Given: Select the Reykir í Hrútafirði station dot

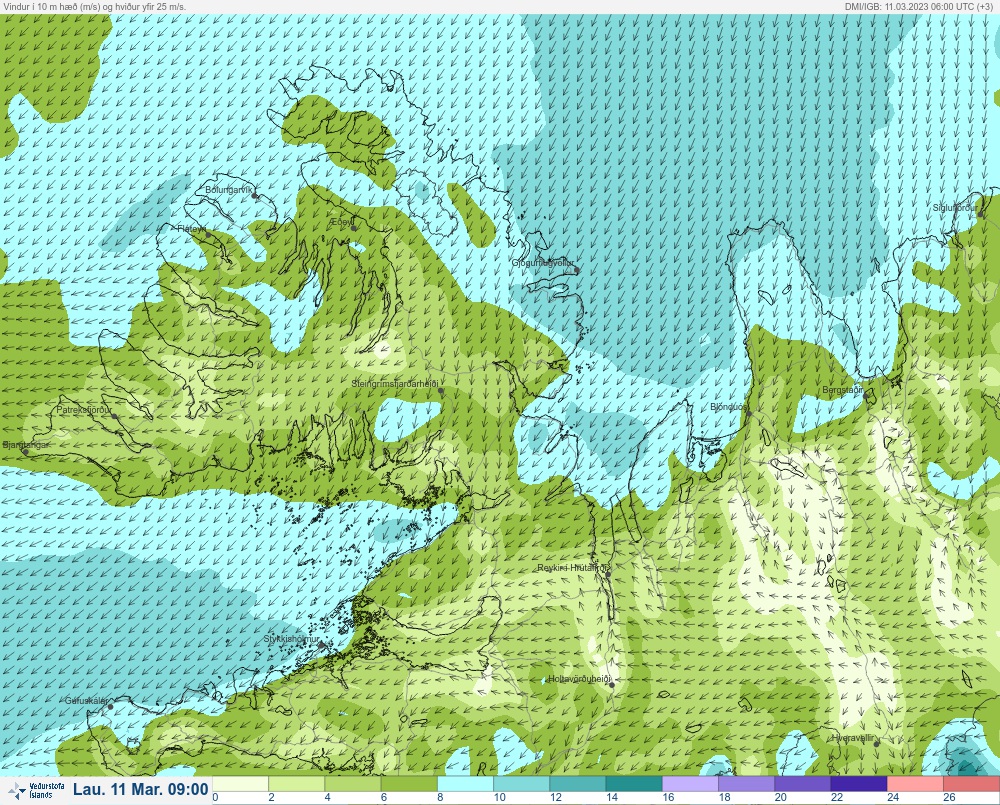Looking at the screenshot, I should [608, 574].
